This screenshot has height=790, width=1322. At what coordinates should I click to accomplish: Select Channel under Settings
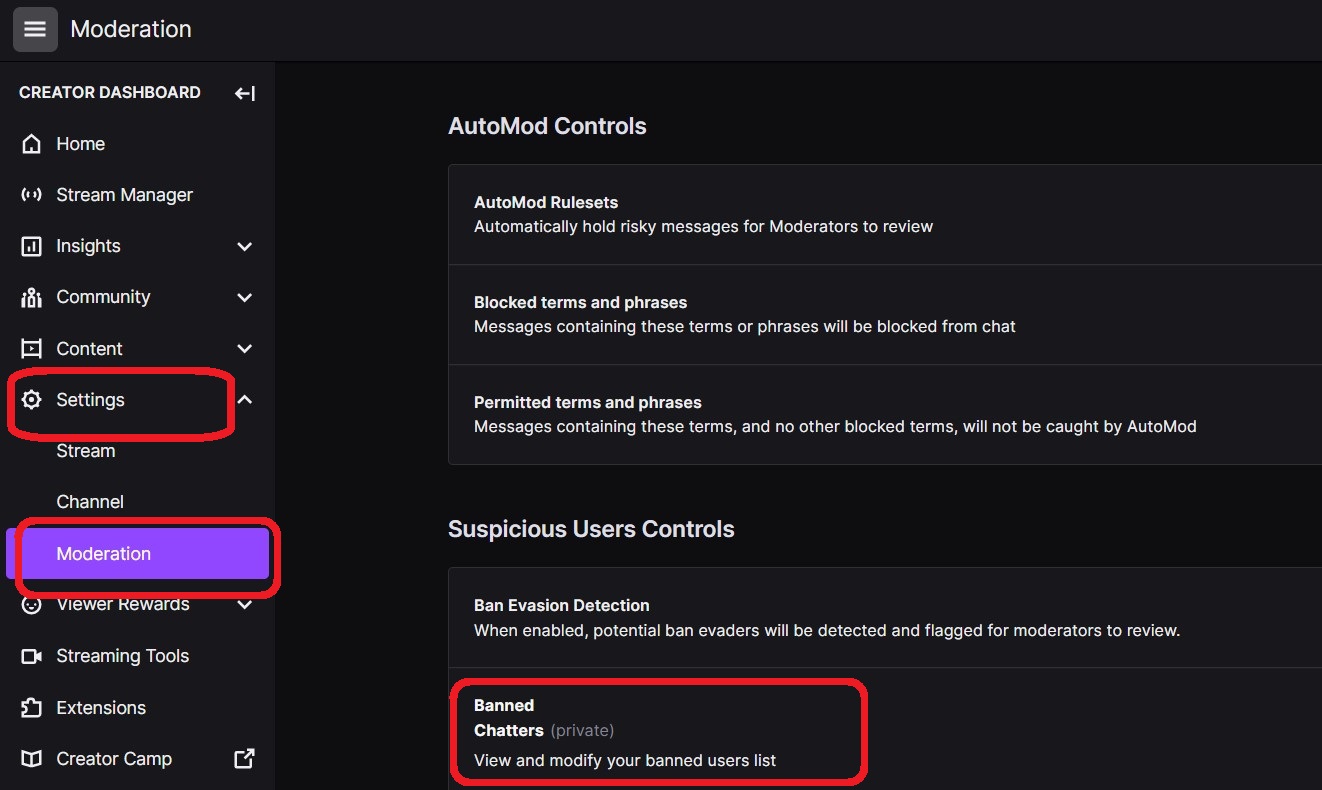[x=90, y=502]
